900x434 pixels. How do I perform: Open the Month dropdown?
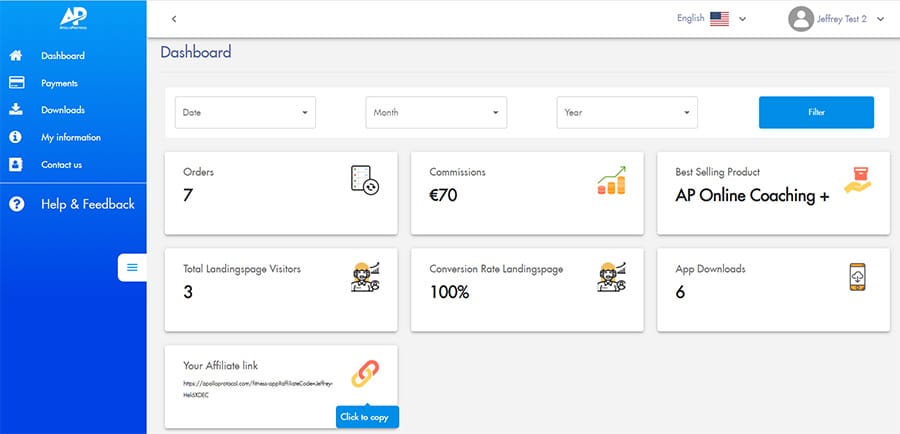436,113
